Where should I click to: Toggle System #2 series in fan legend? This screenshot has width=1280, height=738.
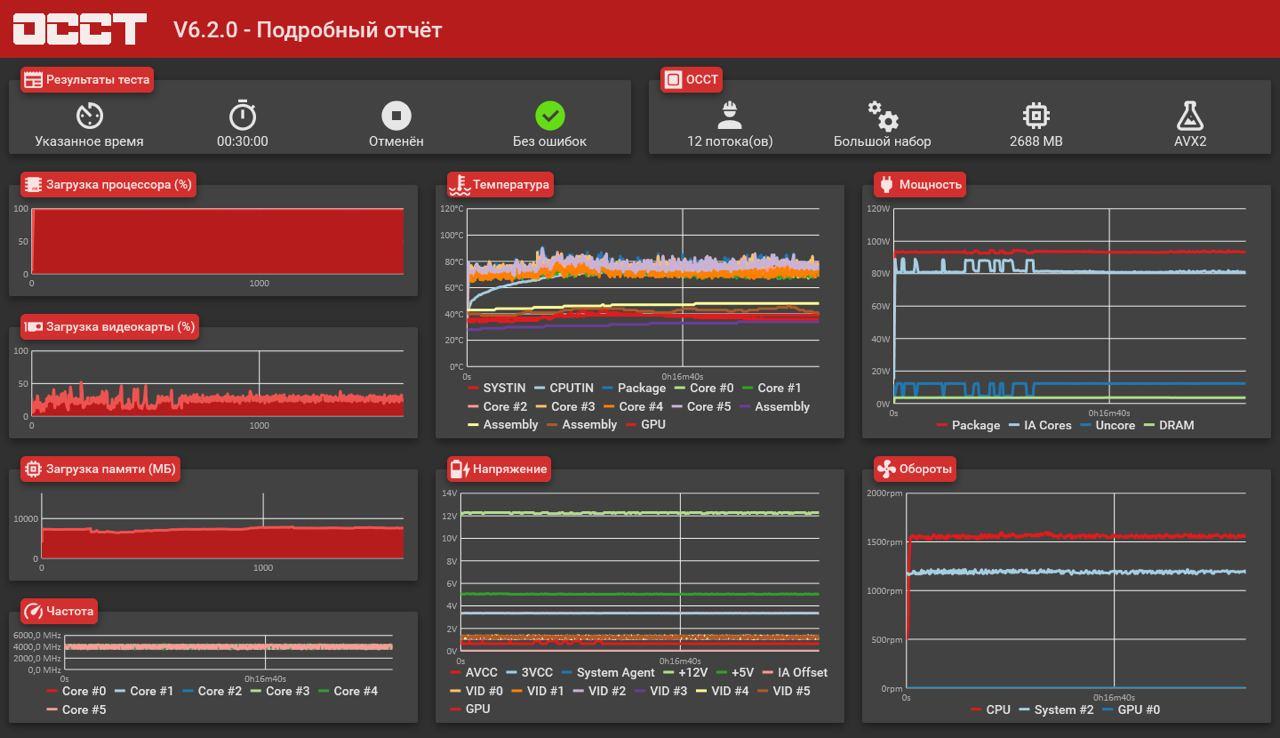click(1056, 710)
